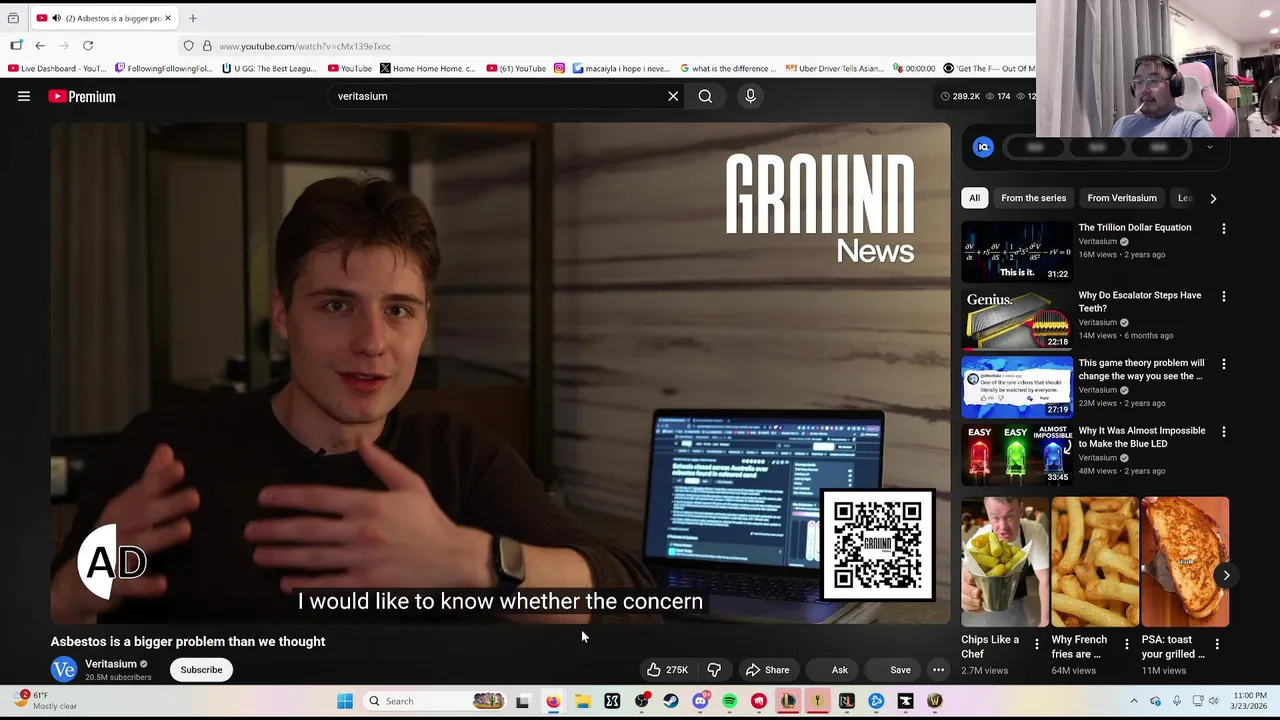Open the tab list button

point(13,18)
